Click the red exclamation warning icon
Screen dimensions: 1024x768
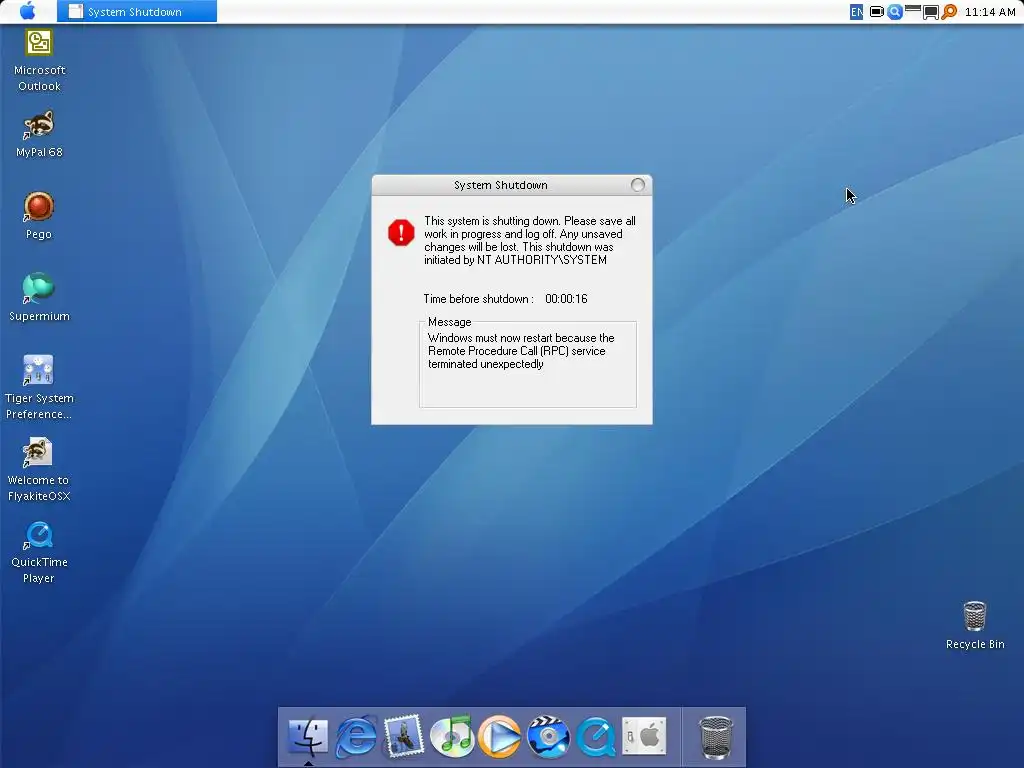pos(401,232)
